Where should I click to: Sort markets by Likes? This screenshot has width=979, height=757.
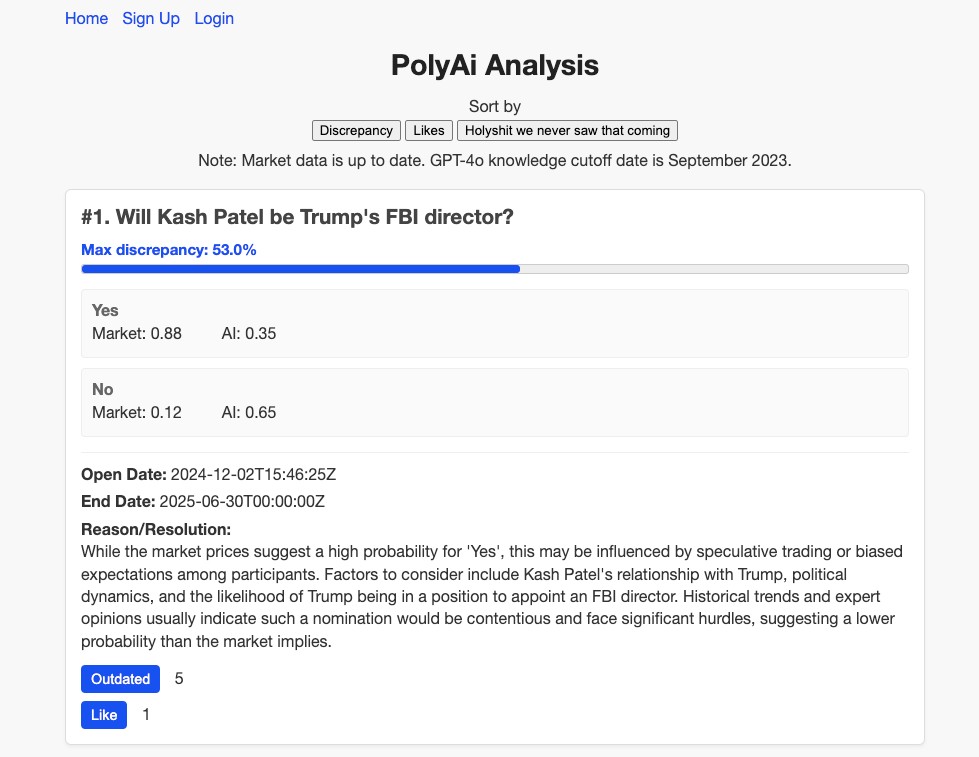(429, 131)
